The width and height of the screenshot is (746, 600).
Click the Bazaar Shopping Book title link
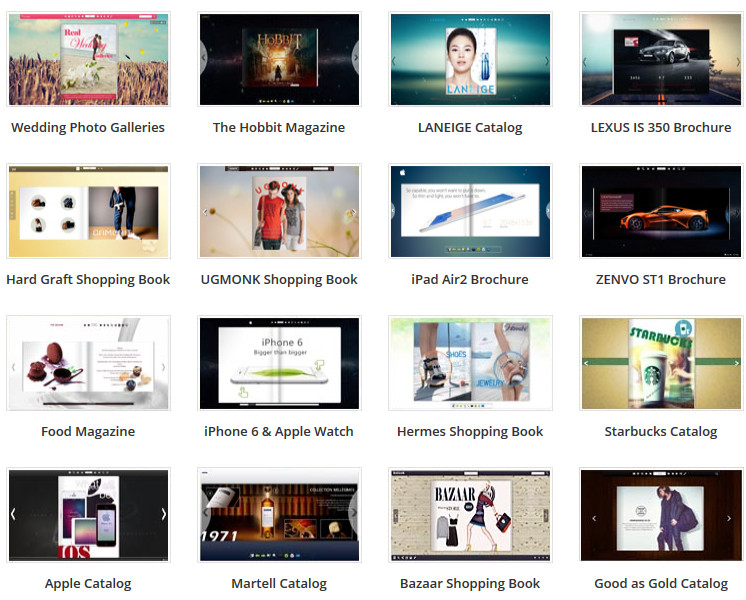(x=470, y=583)
